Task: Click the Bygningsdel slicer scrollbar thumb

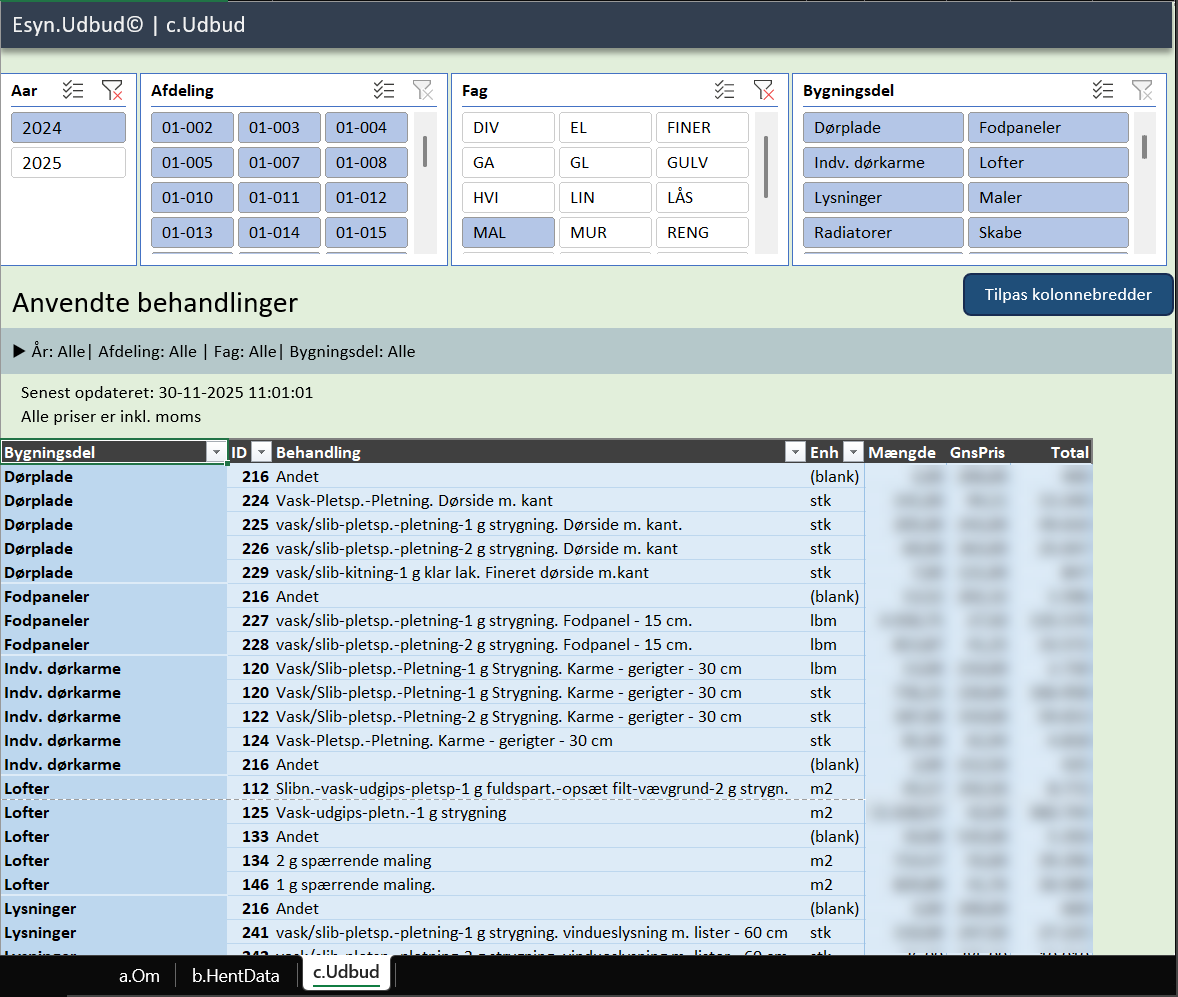Action: [x=1144, y=147]
